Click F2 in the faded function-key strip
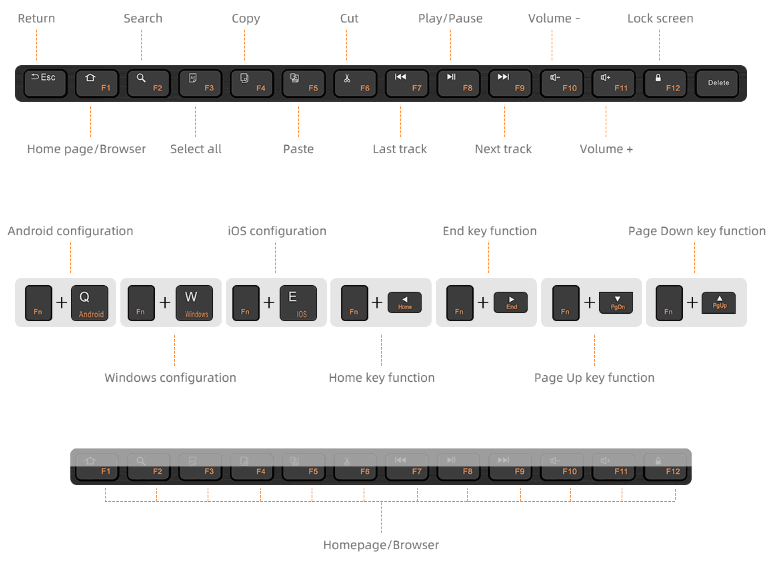This screenshot has width=779, height=573. click(x=149, y=467)
